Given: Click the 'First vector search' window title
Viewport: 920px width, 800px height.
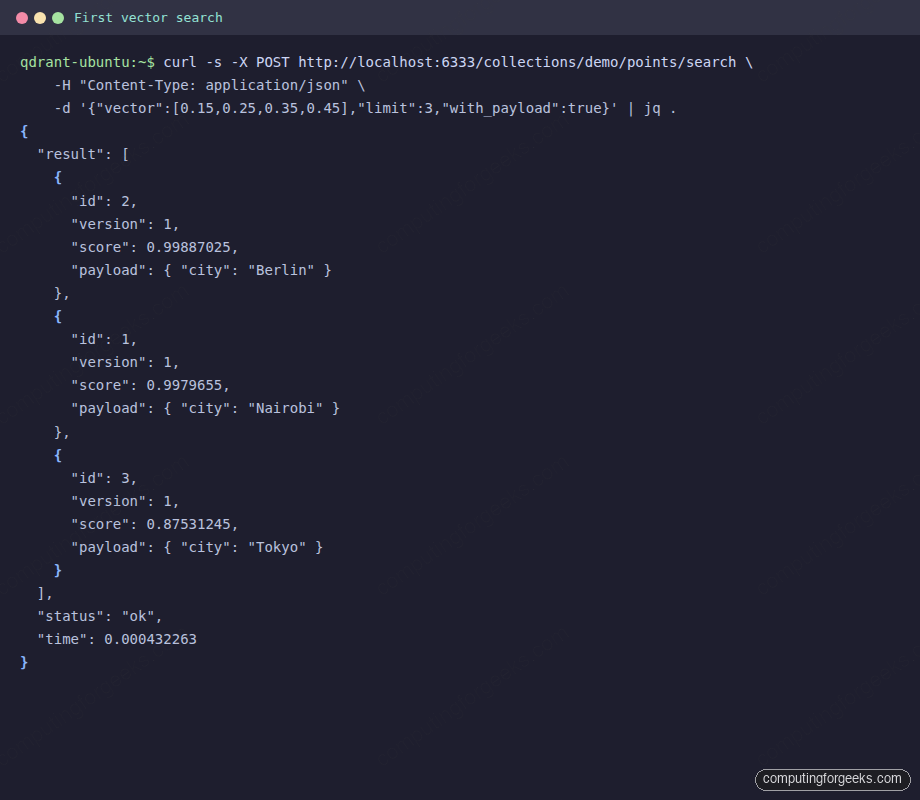Looking at the screenshot, I should coord(148,18).
